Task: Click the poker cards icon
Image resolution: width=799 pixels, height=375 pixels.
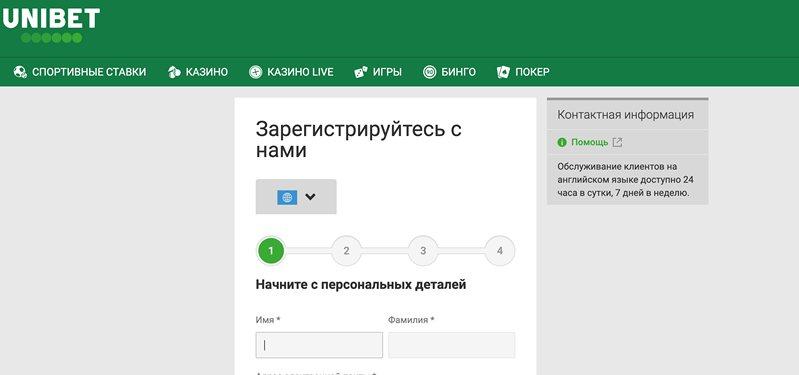Action: (503, 72)
